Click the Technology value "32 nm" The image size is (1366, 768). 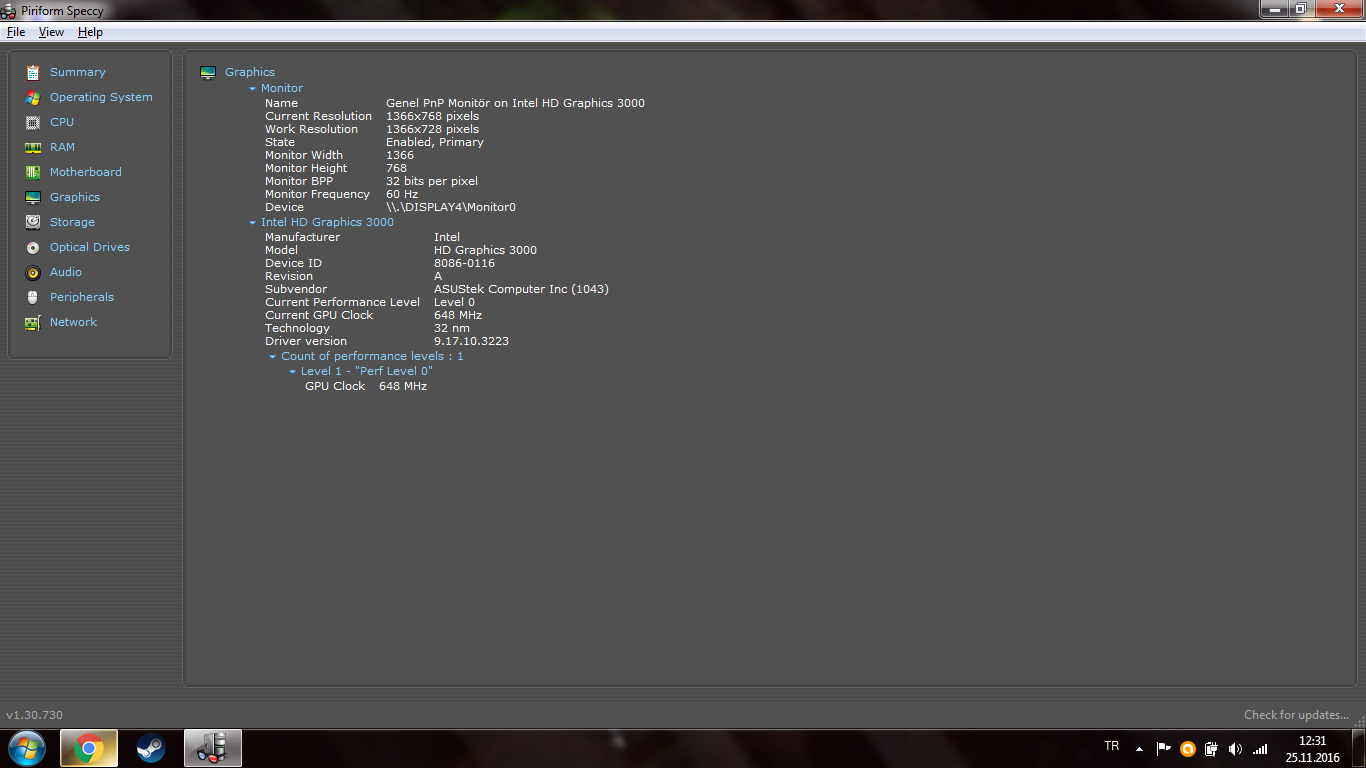pyautogui.click(x=451, y=328)
